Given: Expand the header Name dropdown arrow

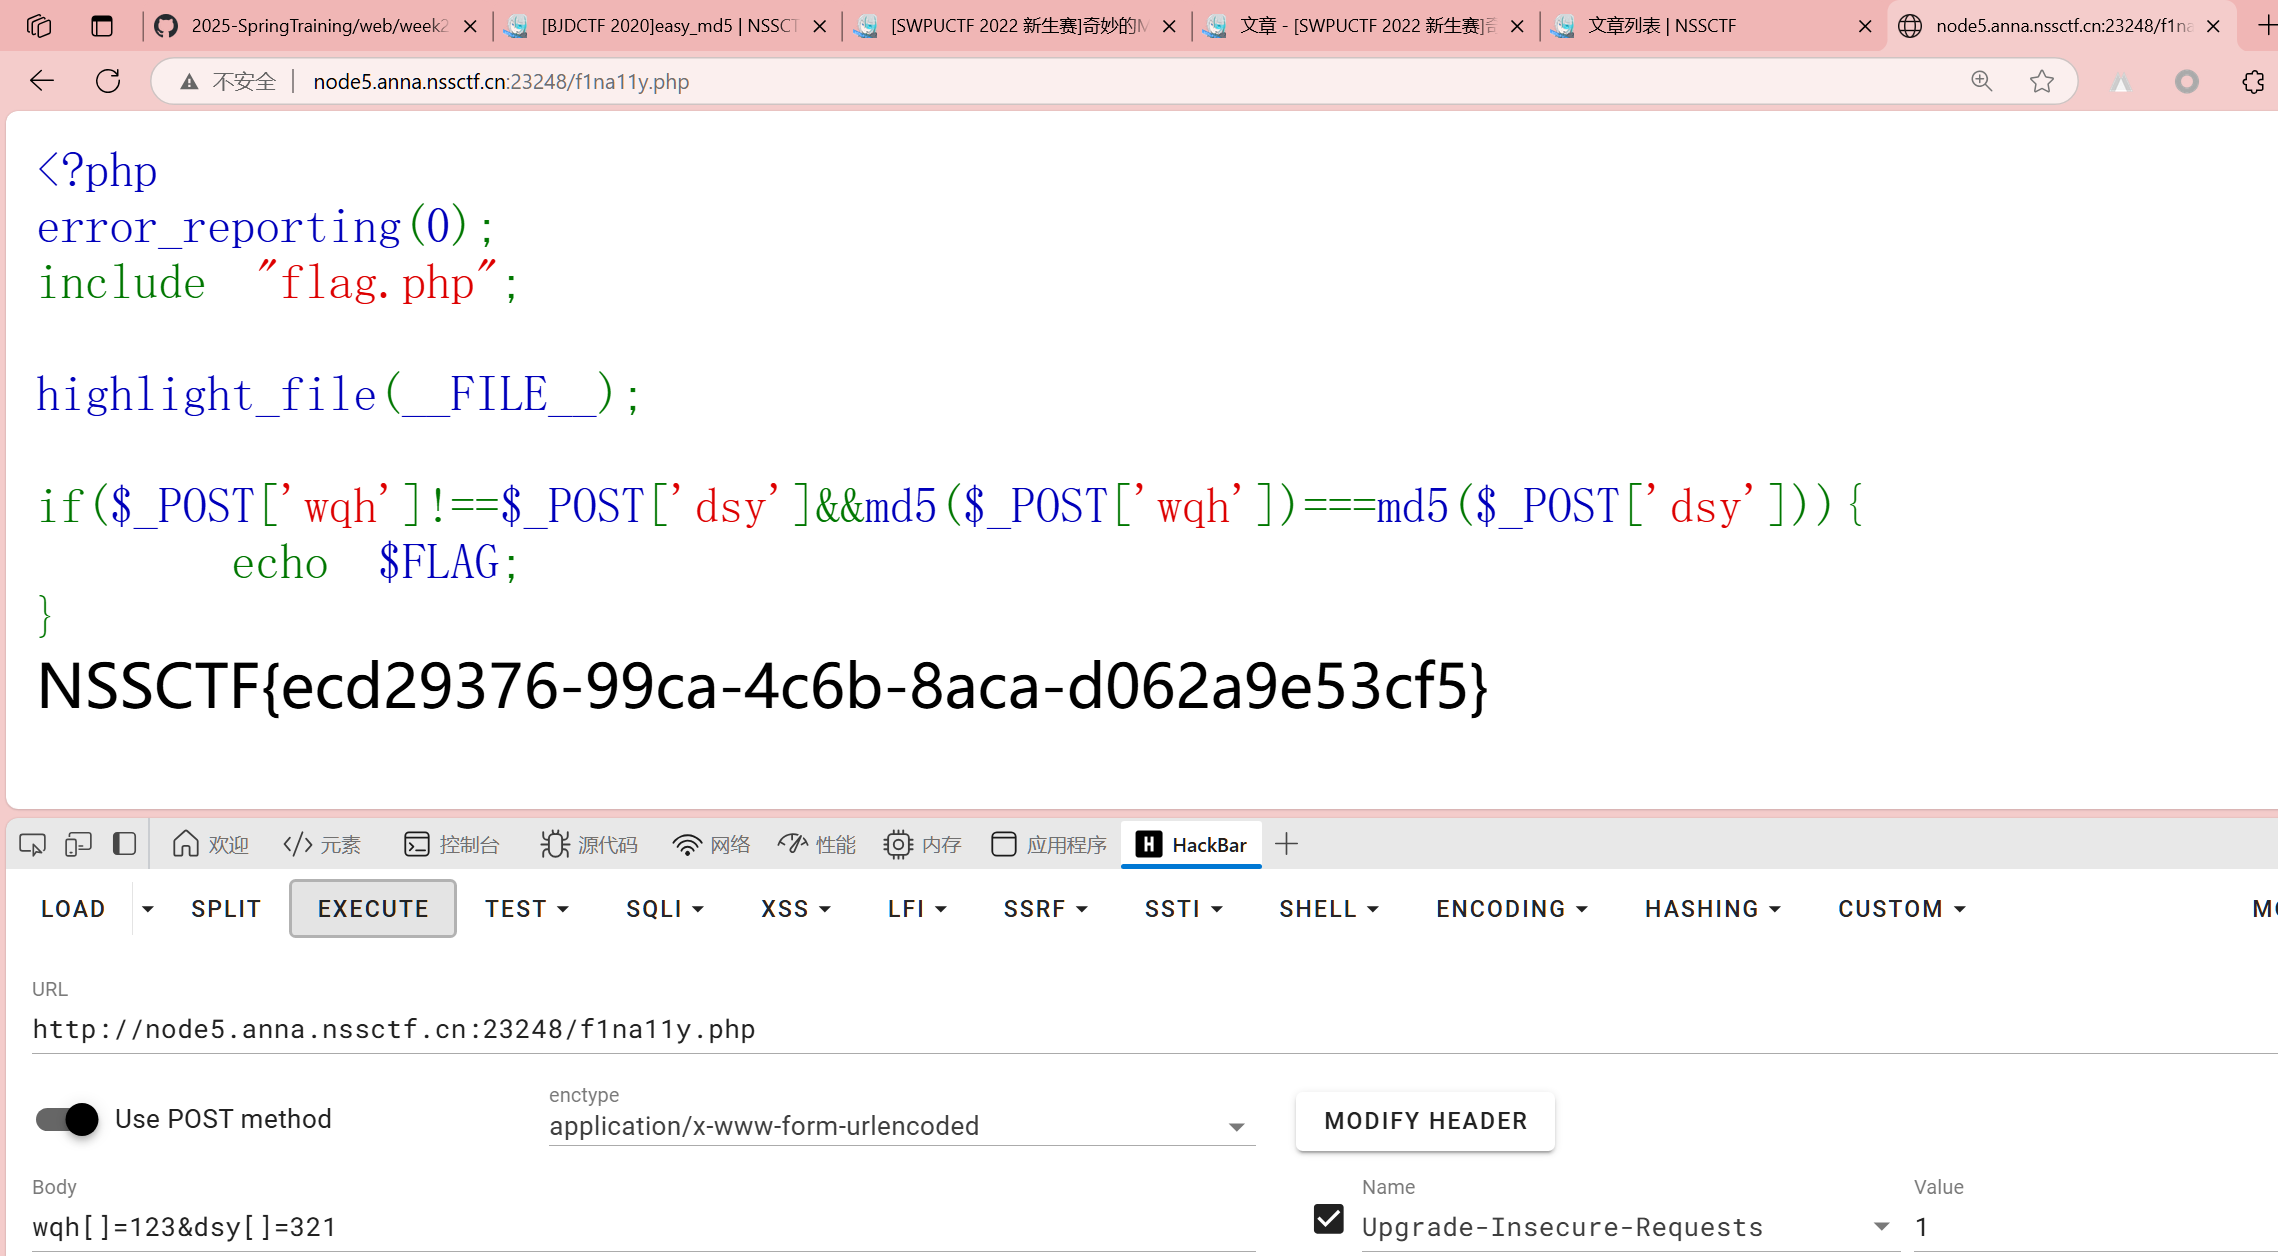Looking at the screenshot, I should click(x=1881, y=1227).
